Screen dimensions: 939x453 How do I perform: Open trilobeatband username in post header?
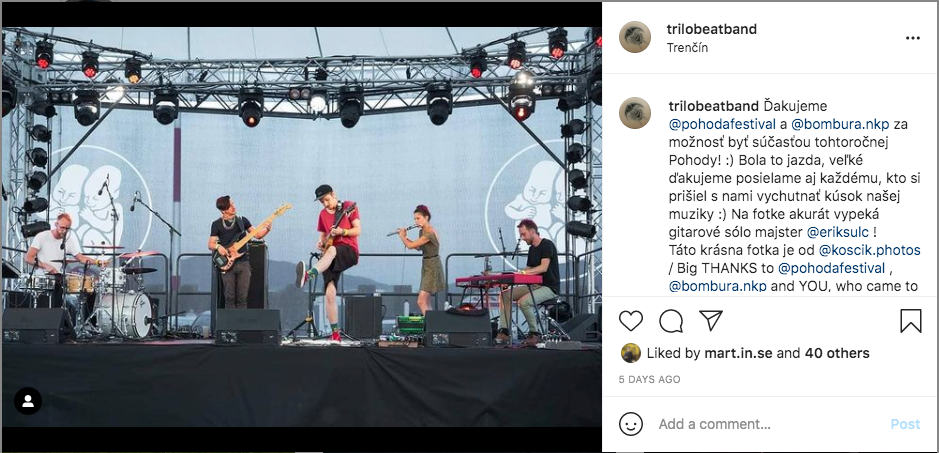[x=711, y=29]
